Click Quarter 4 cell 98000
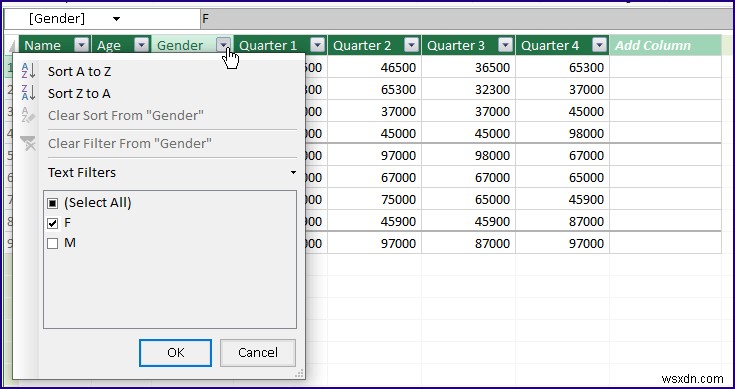This screenshot has height=389, width=735. (562, 133)
